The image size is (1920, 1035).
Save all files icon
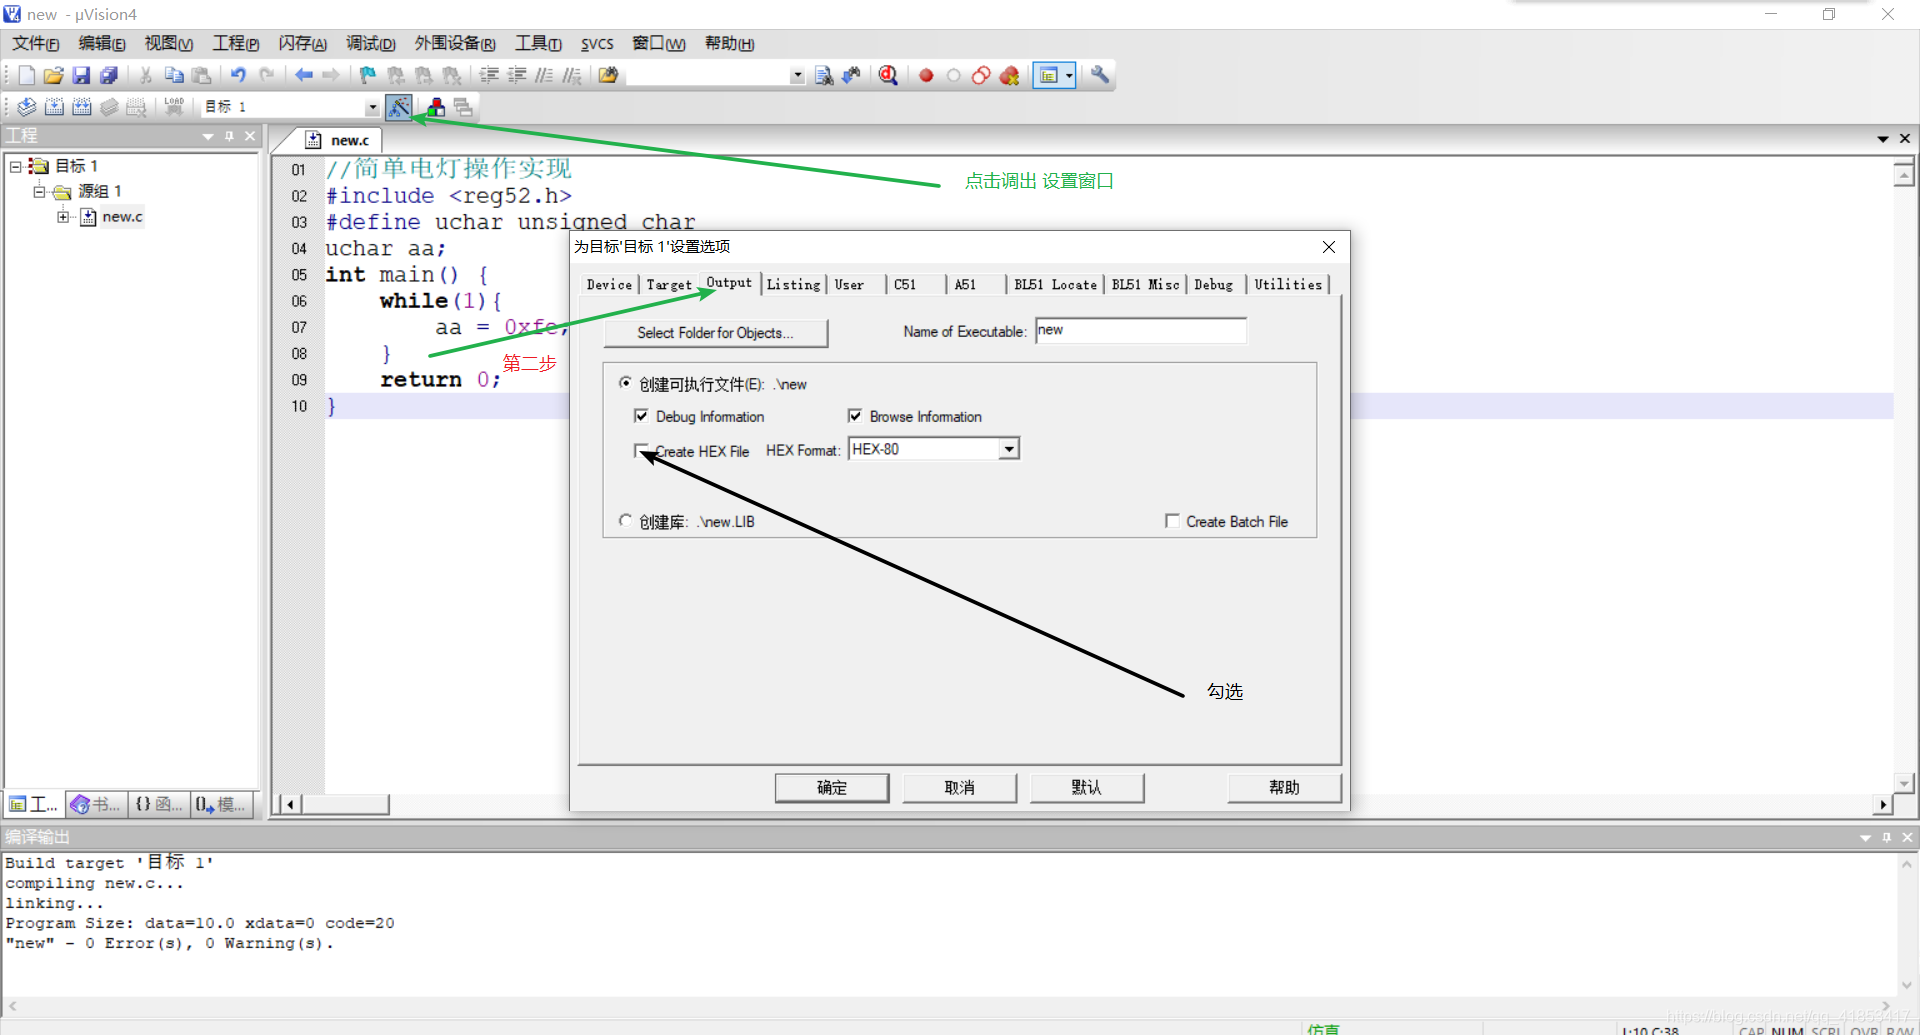(x=109, y=75)
